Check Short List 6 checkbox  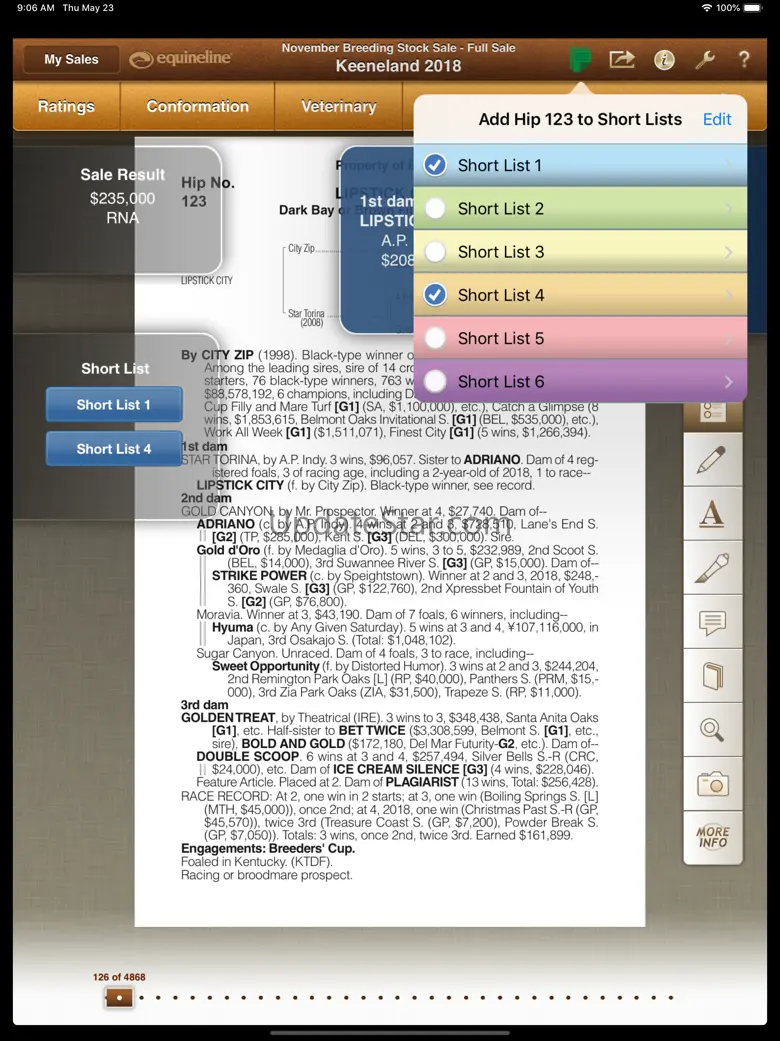[435, 381]
